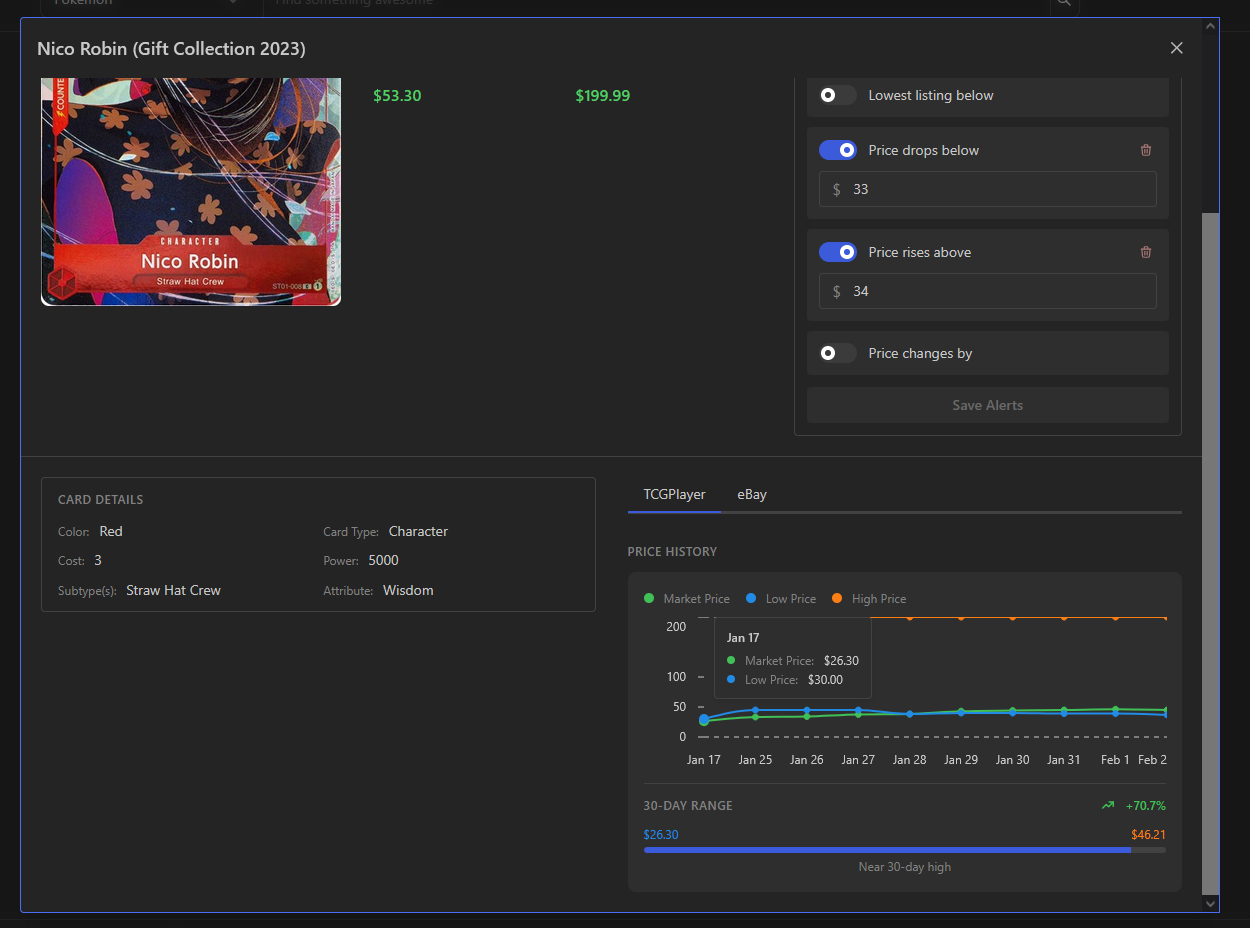1250x928 pixels.
Task: Click the +70.7% change value
Action: pos(1145,805)
